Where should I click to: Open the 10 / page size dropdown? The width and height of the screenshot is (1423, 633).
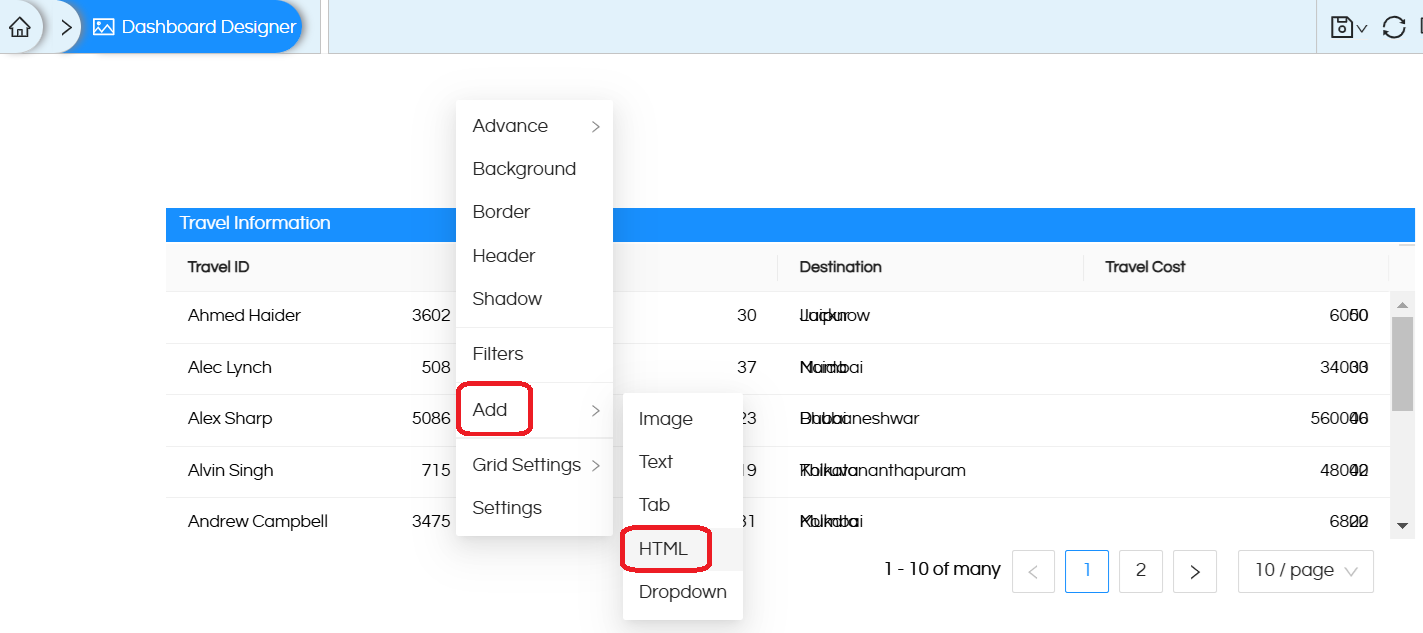point(1306,571)
